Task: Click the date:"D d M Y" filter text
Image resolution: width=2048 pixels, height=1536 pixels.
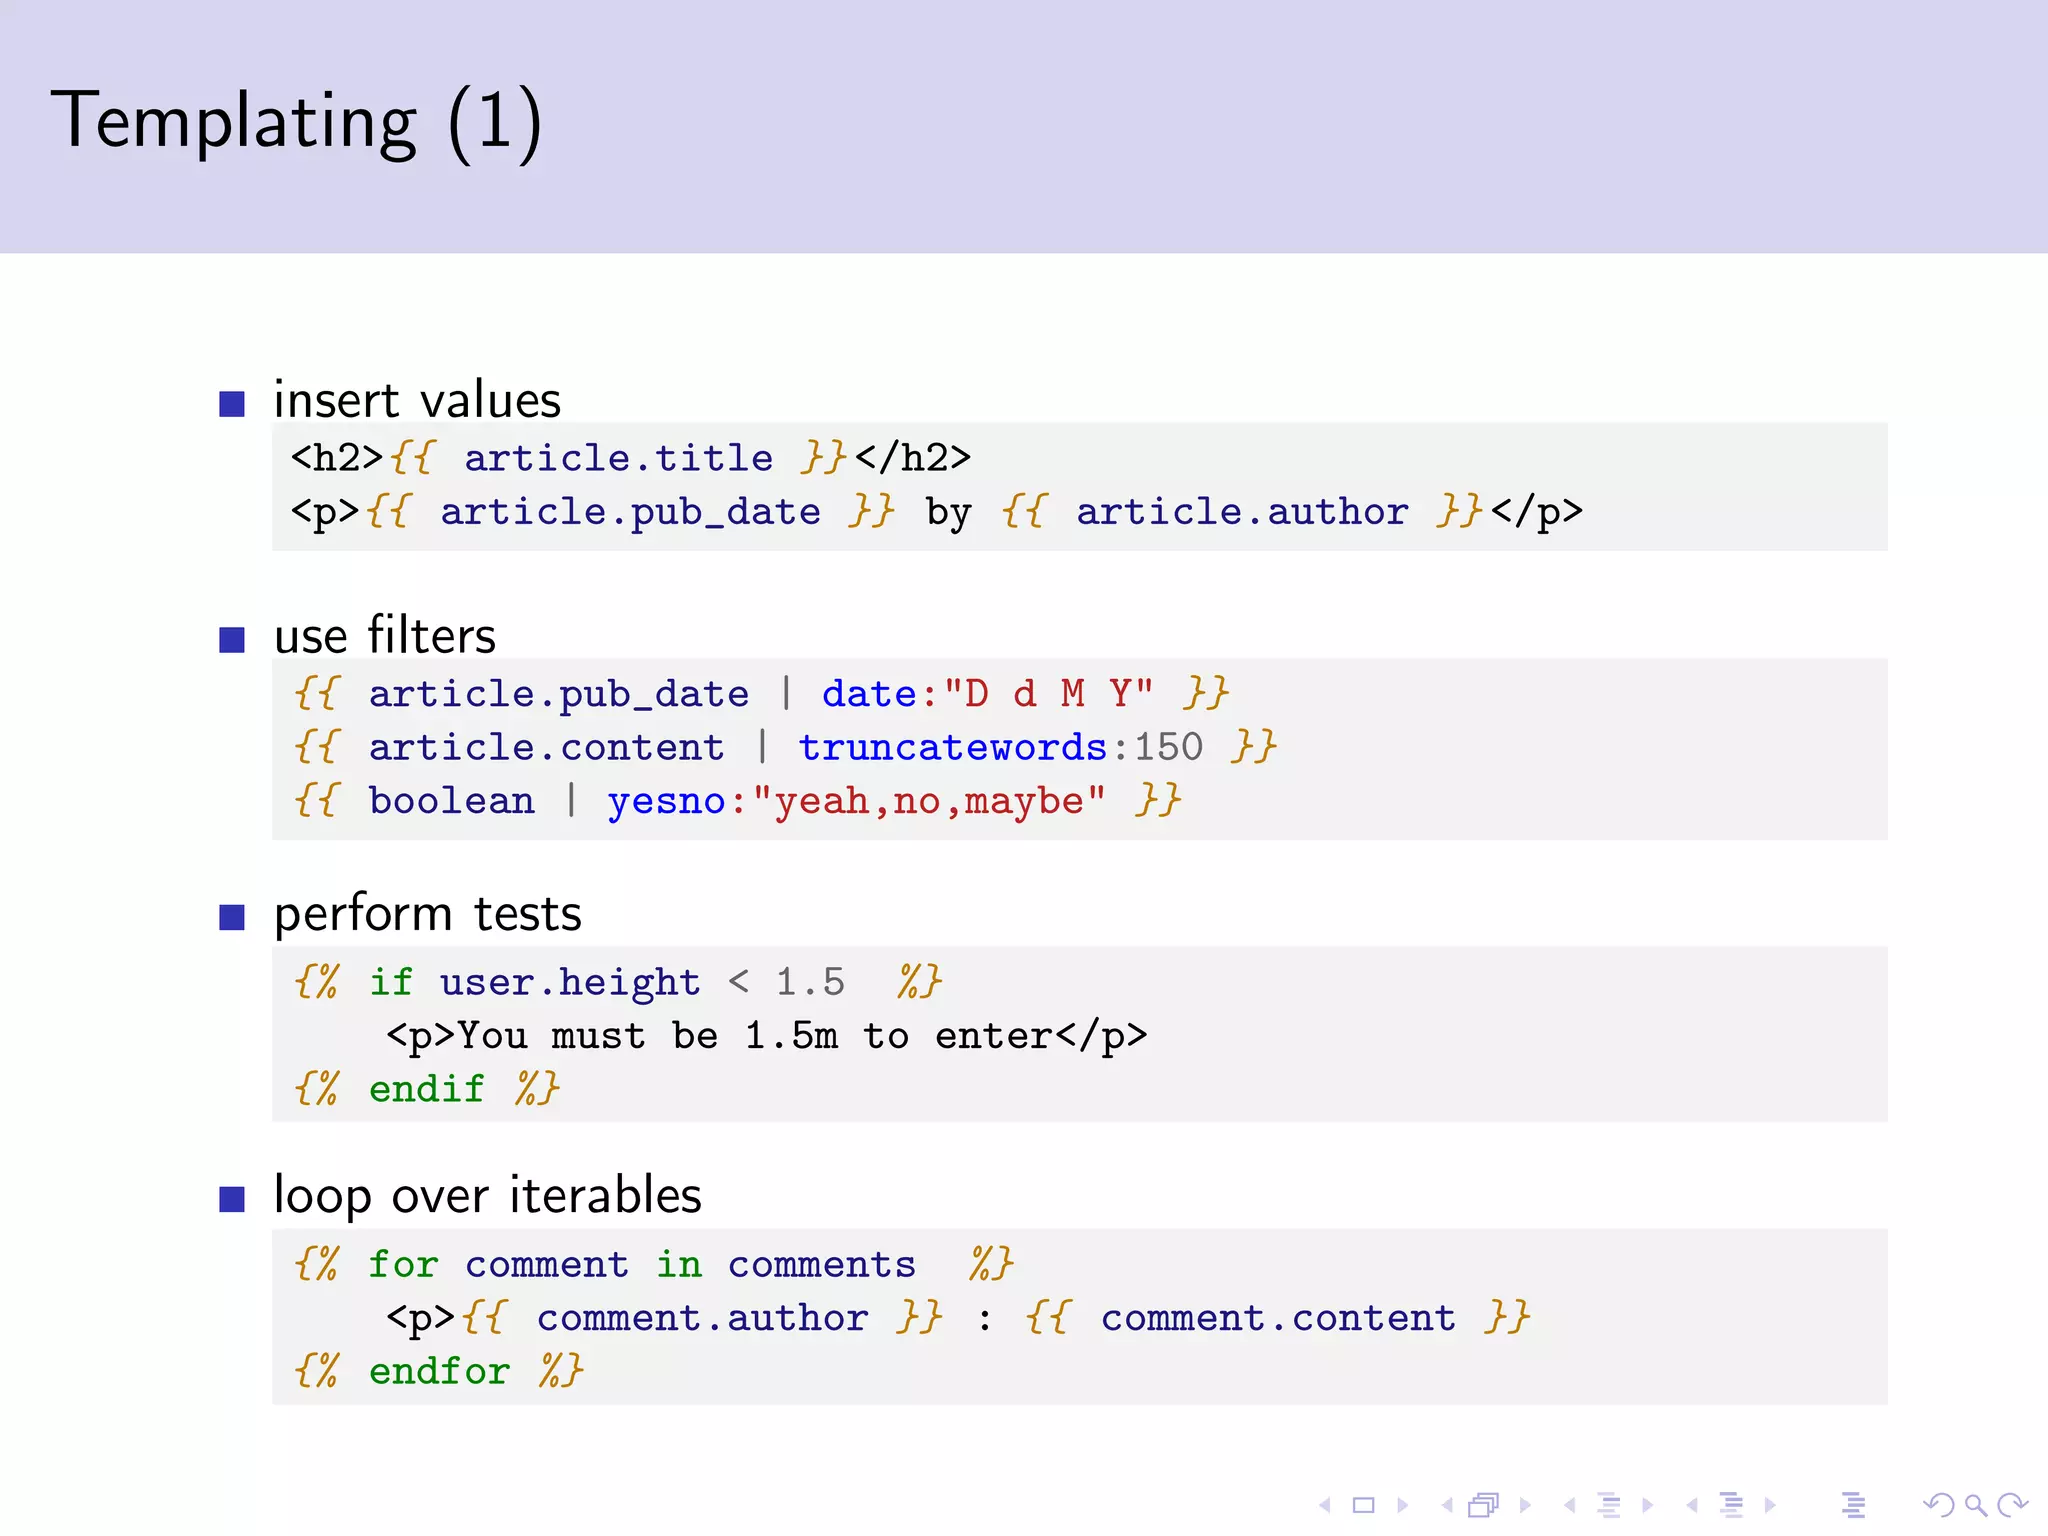Action: (988, 693)
